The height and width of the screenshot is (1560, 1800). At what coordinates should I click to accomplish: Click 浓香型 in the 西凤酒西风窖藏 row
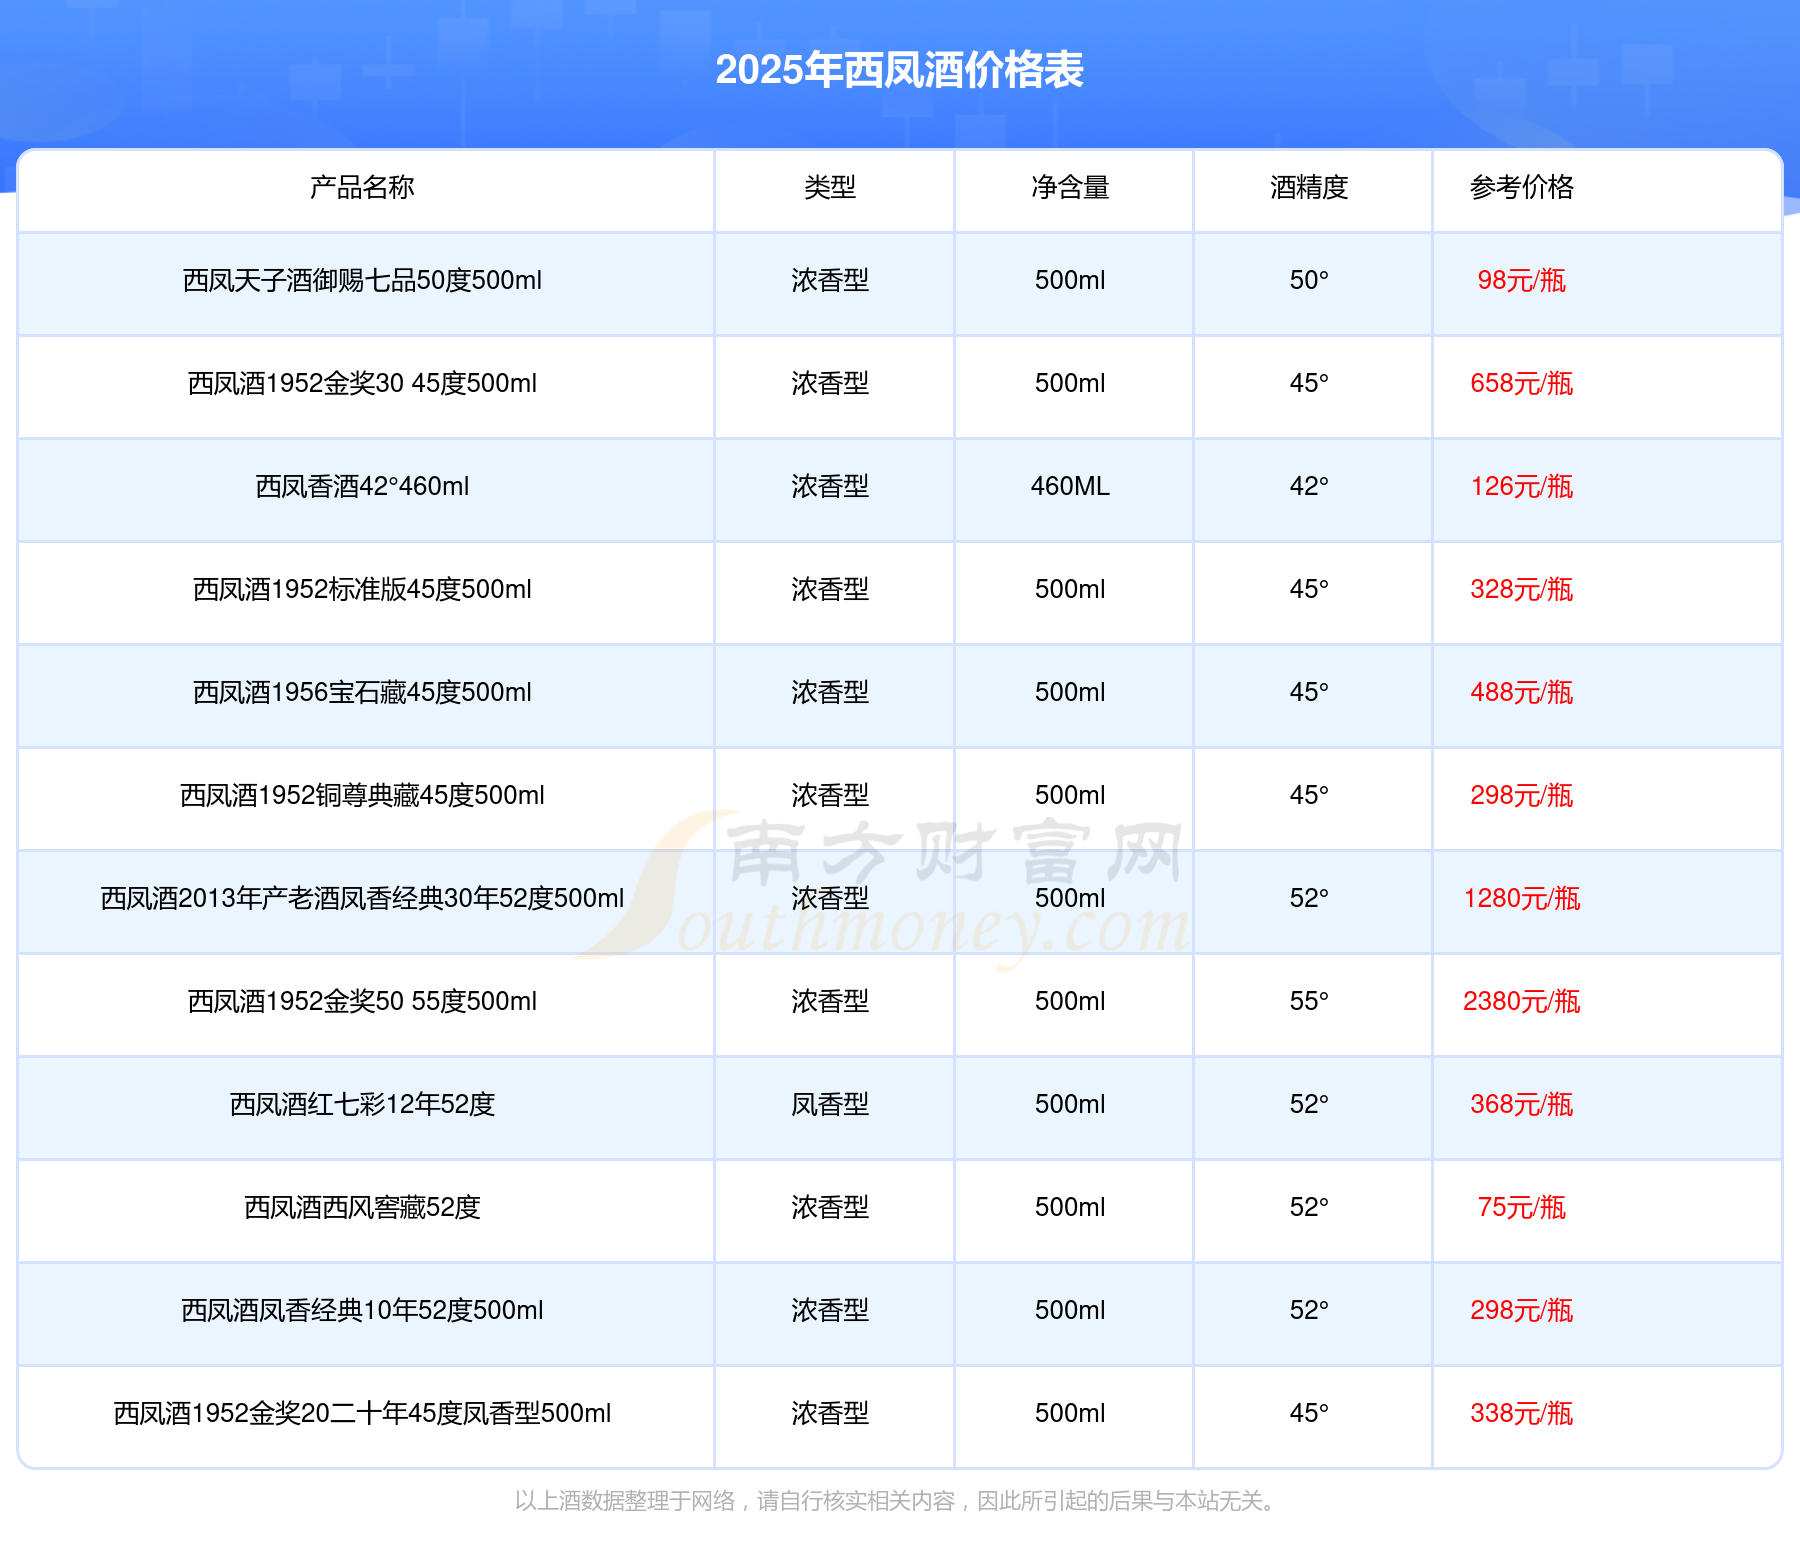[830, 1208]
